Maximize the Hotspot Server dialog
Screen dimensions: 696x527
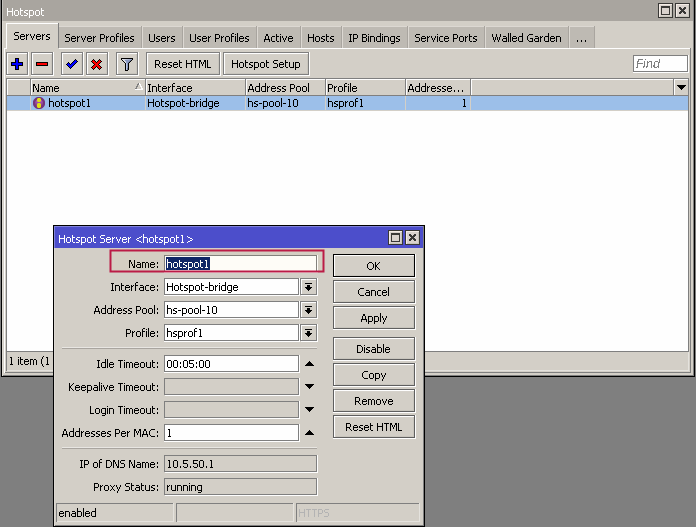pyautogui.click(x=395, y=238)
